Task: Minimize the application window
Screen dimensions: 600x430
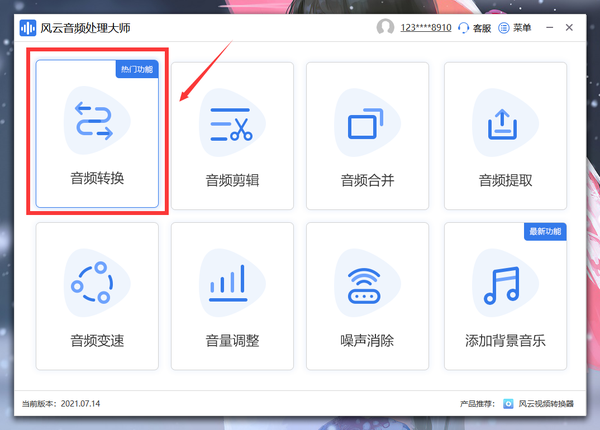Action: point(549,28)
